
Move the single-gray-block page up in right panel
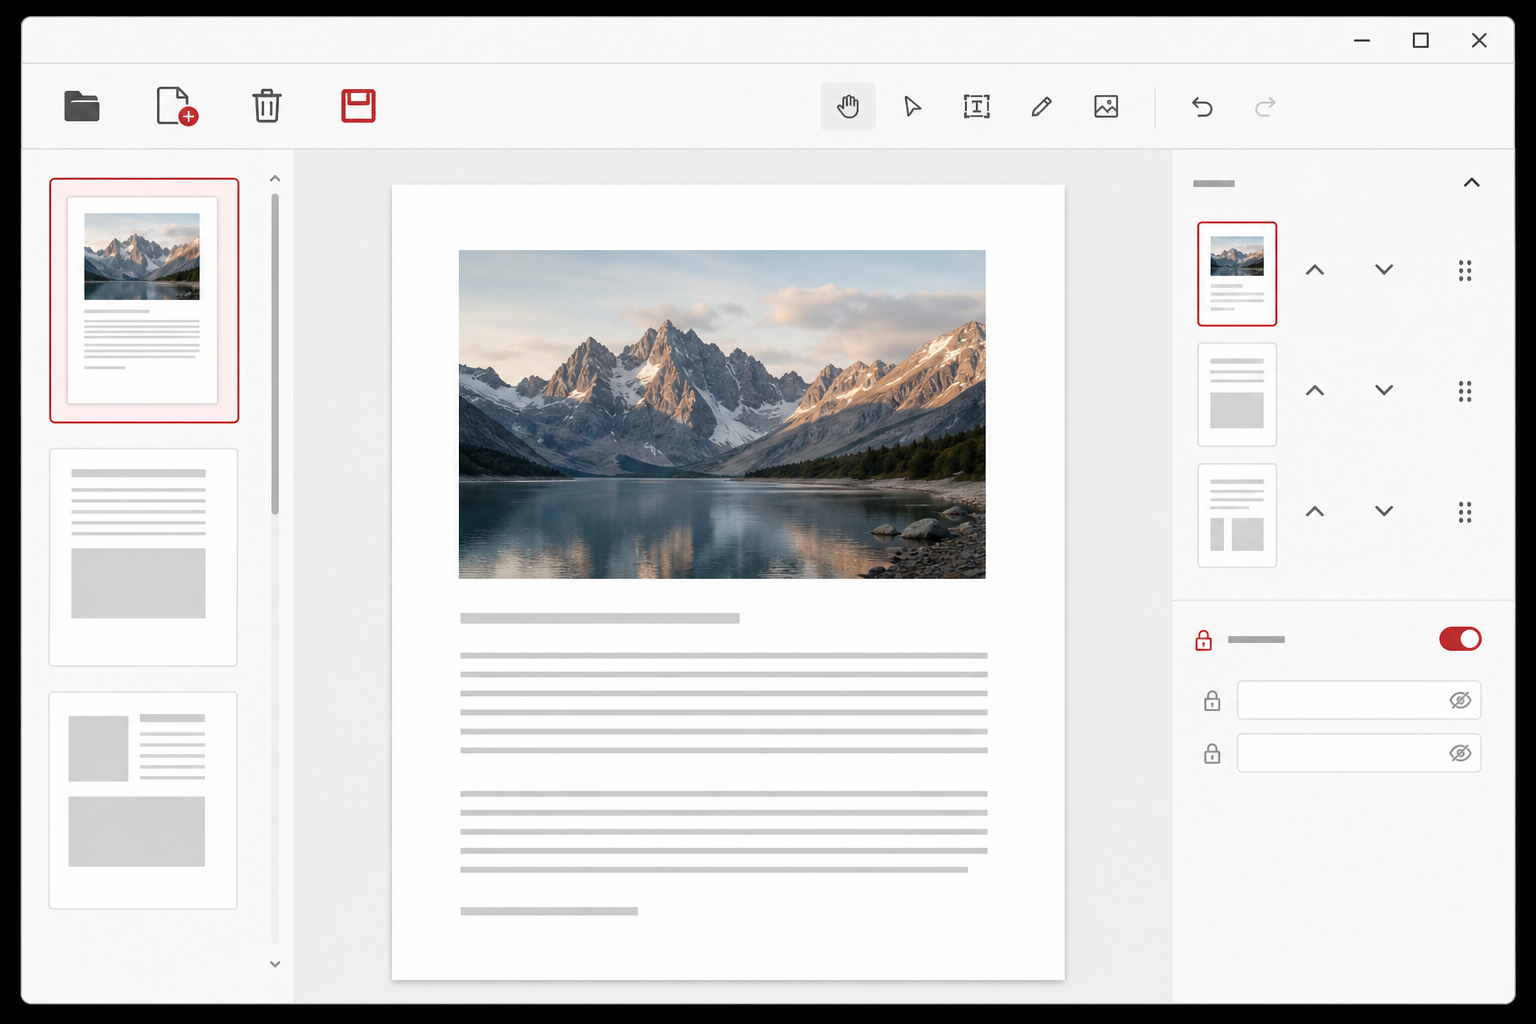point(1315,391)
